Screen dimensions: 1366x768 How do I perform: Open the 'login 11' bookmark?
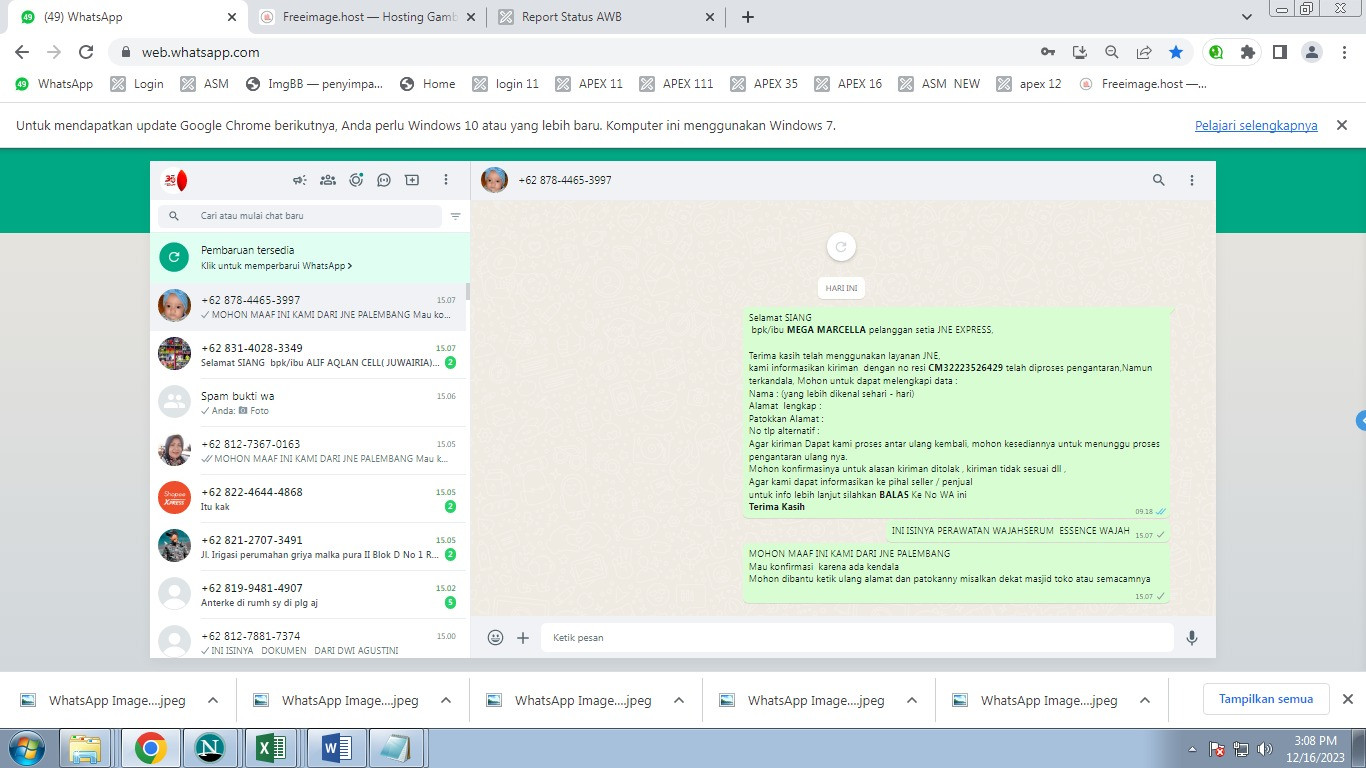(506, 84)
